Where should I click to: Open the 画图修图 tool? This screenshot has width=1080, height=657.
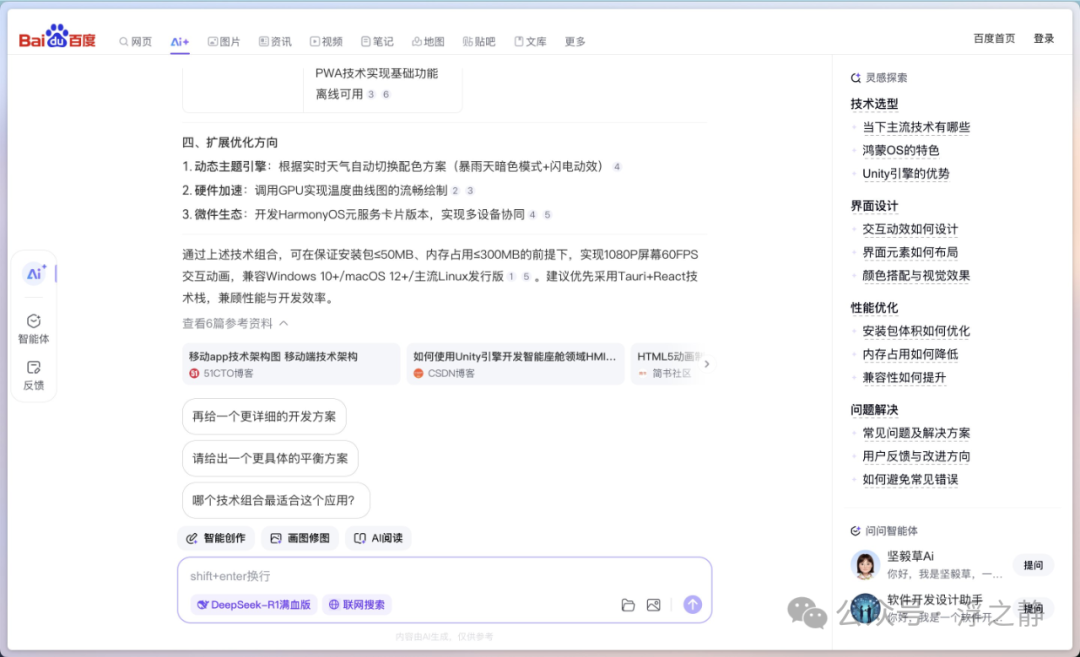pos(300,538)
